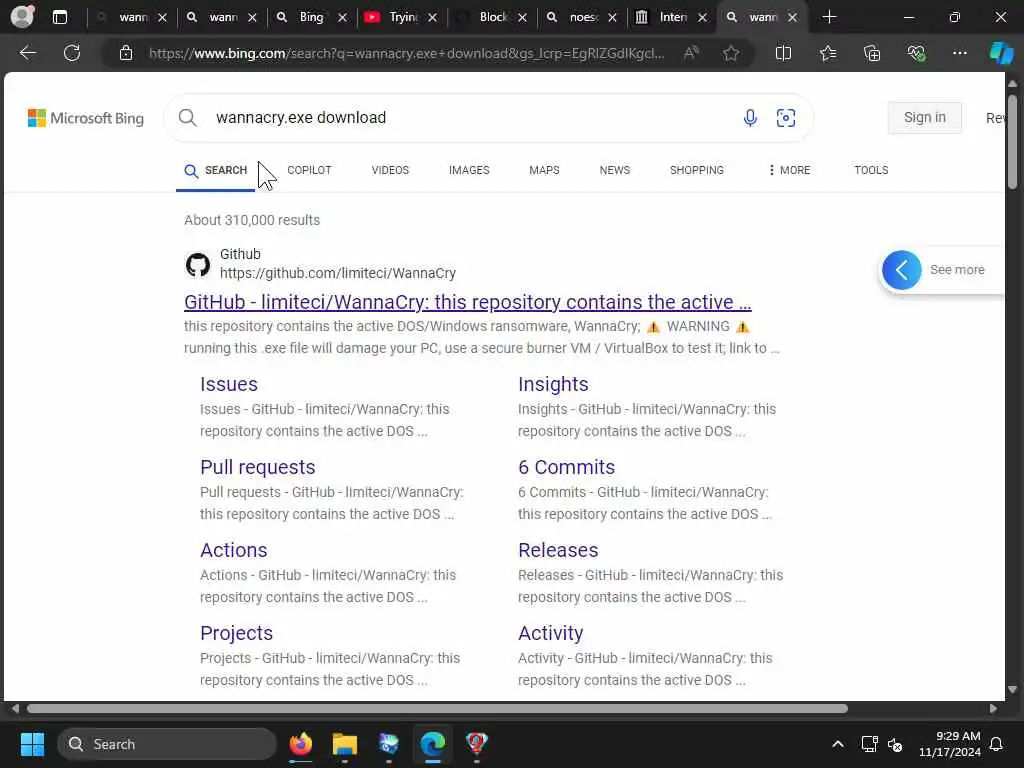Activate the Read aloud icon in address bar
This screenshot has width=1024, height=768.
coord(692,53)
